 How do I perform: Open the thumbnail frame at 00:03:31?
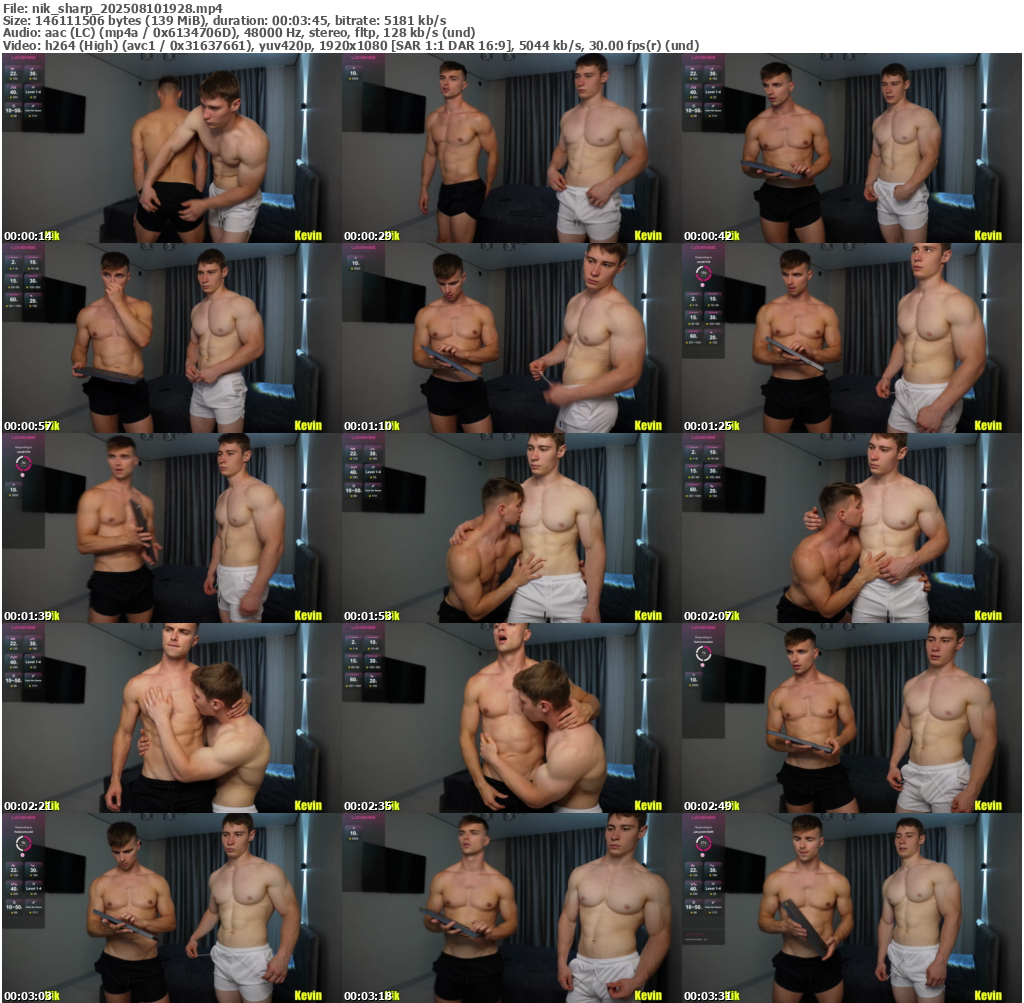[x=851, y=908]
